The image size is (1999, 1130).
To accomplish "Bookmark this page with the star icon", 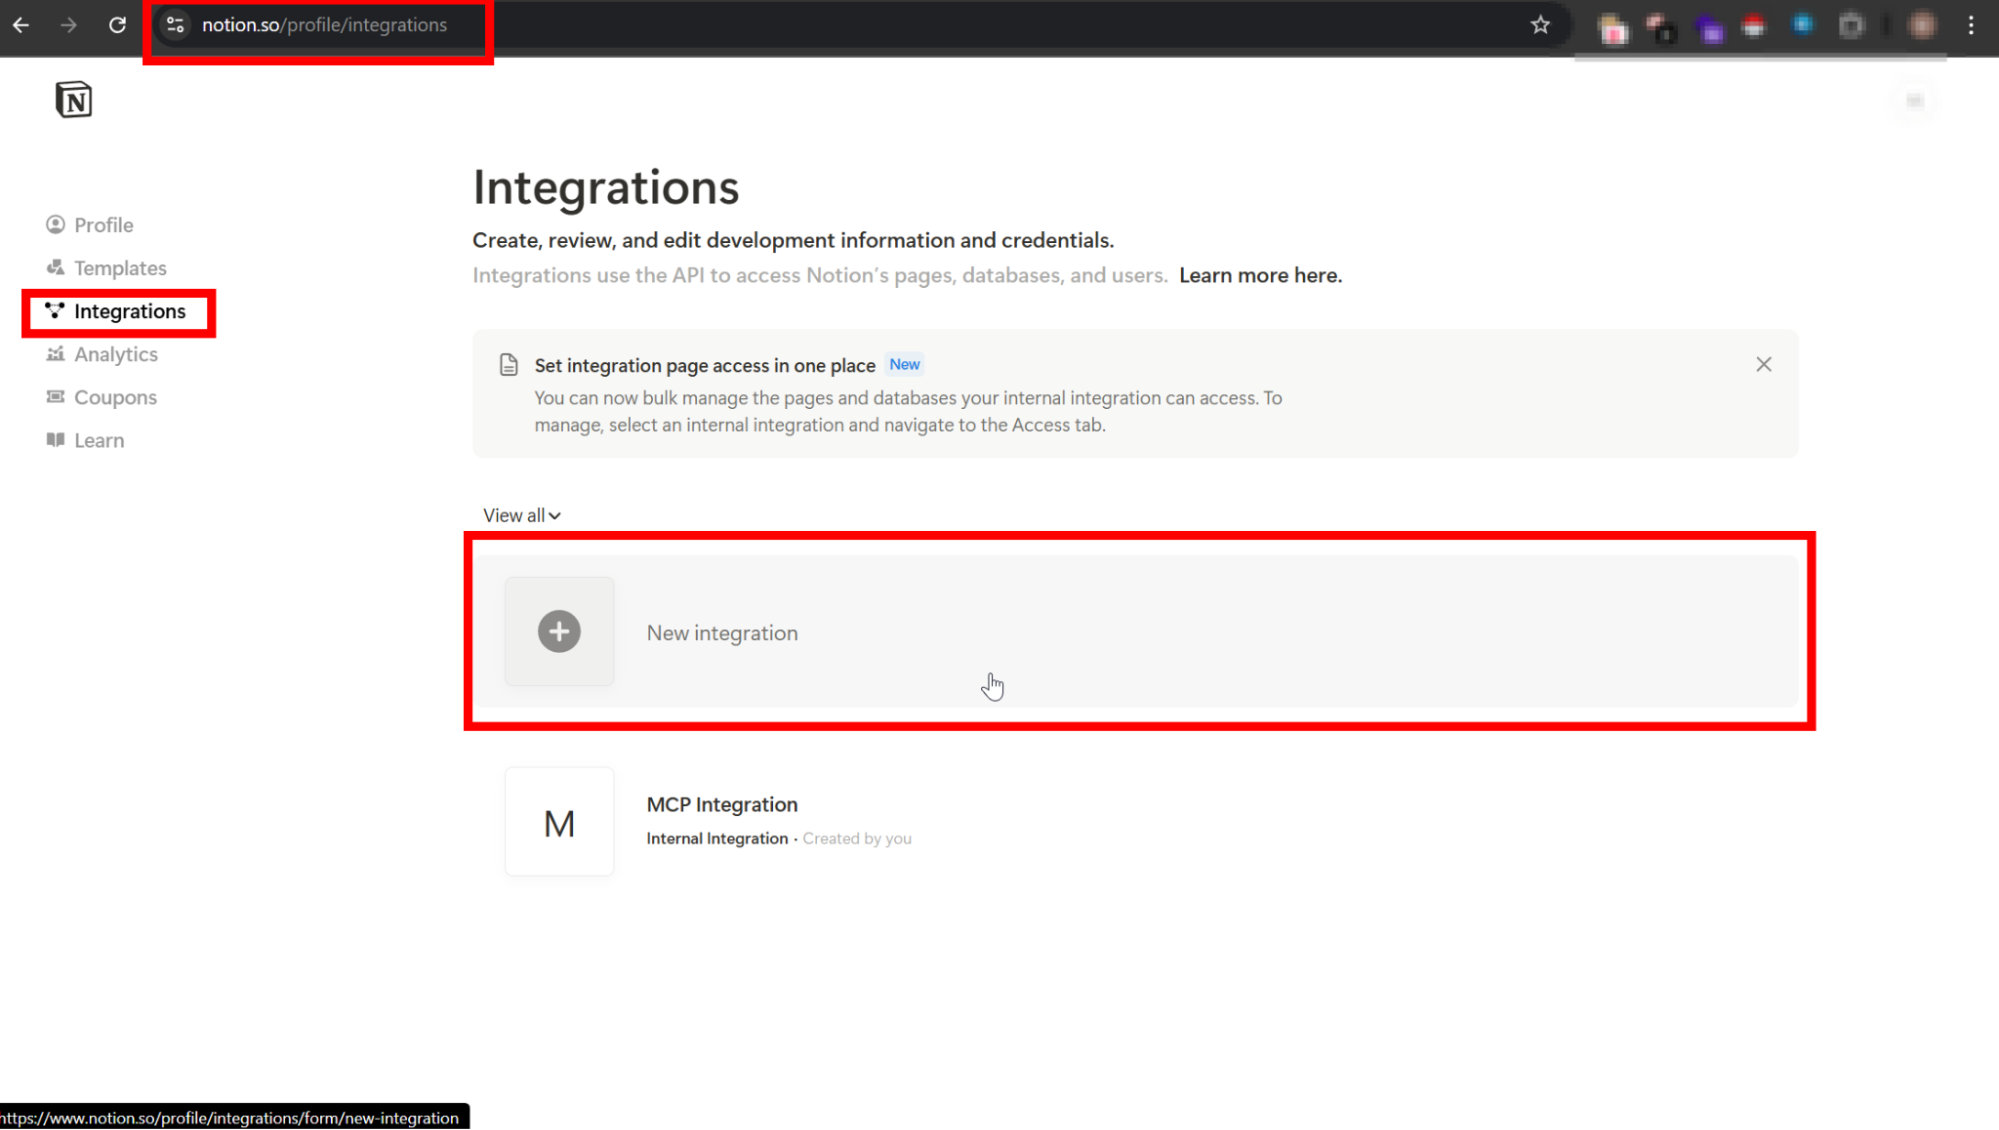I will click(x=1540, y=25).
